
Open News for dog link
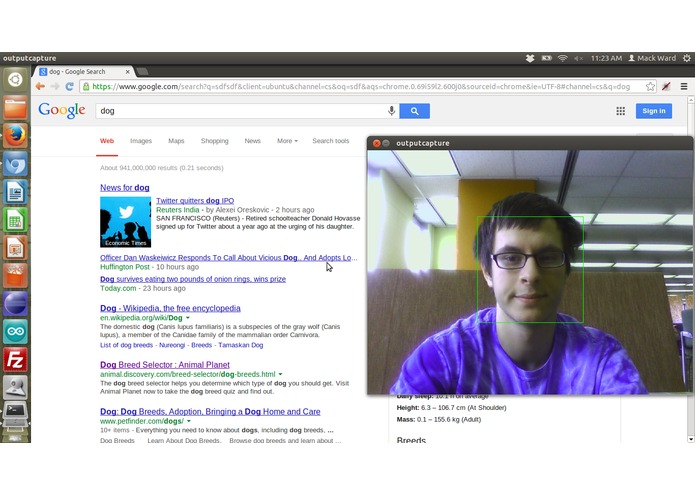tap(125, 187)
